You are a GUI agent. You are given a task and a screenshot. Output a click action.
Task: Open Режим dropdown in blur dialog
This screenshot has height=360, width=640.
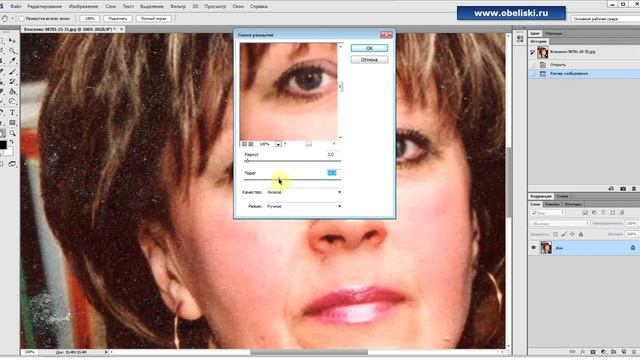point(304,207)
